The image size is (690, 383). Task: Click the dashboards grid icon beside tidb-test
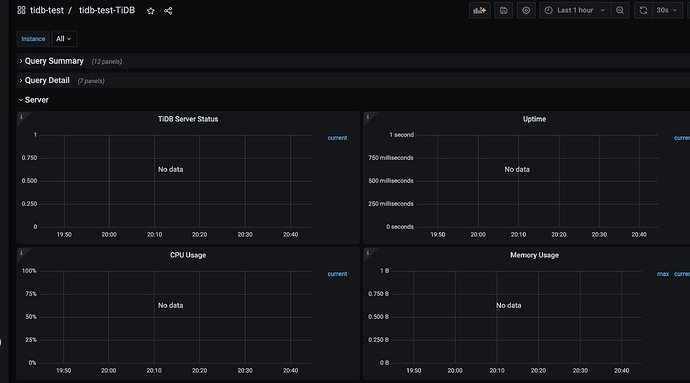click(x=21, y=10)
